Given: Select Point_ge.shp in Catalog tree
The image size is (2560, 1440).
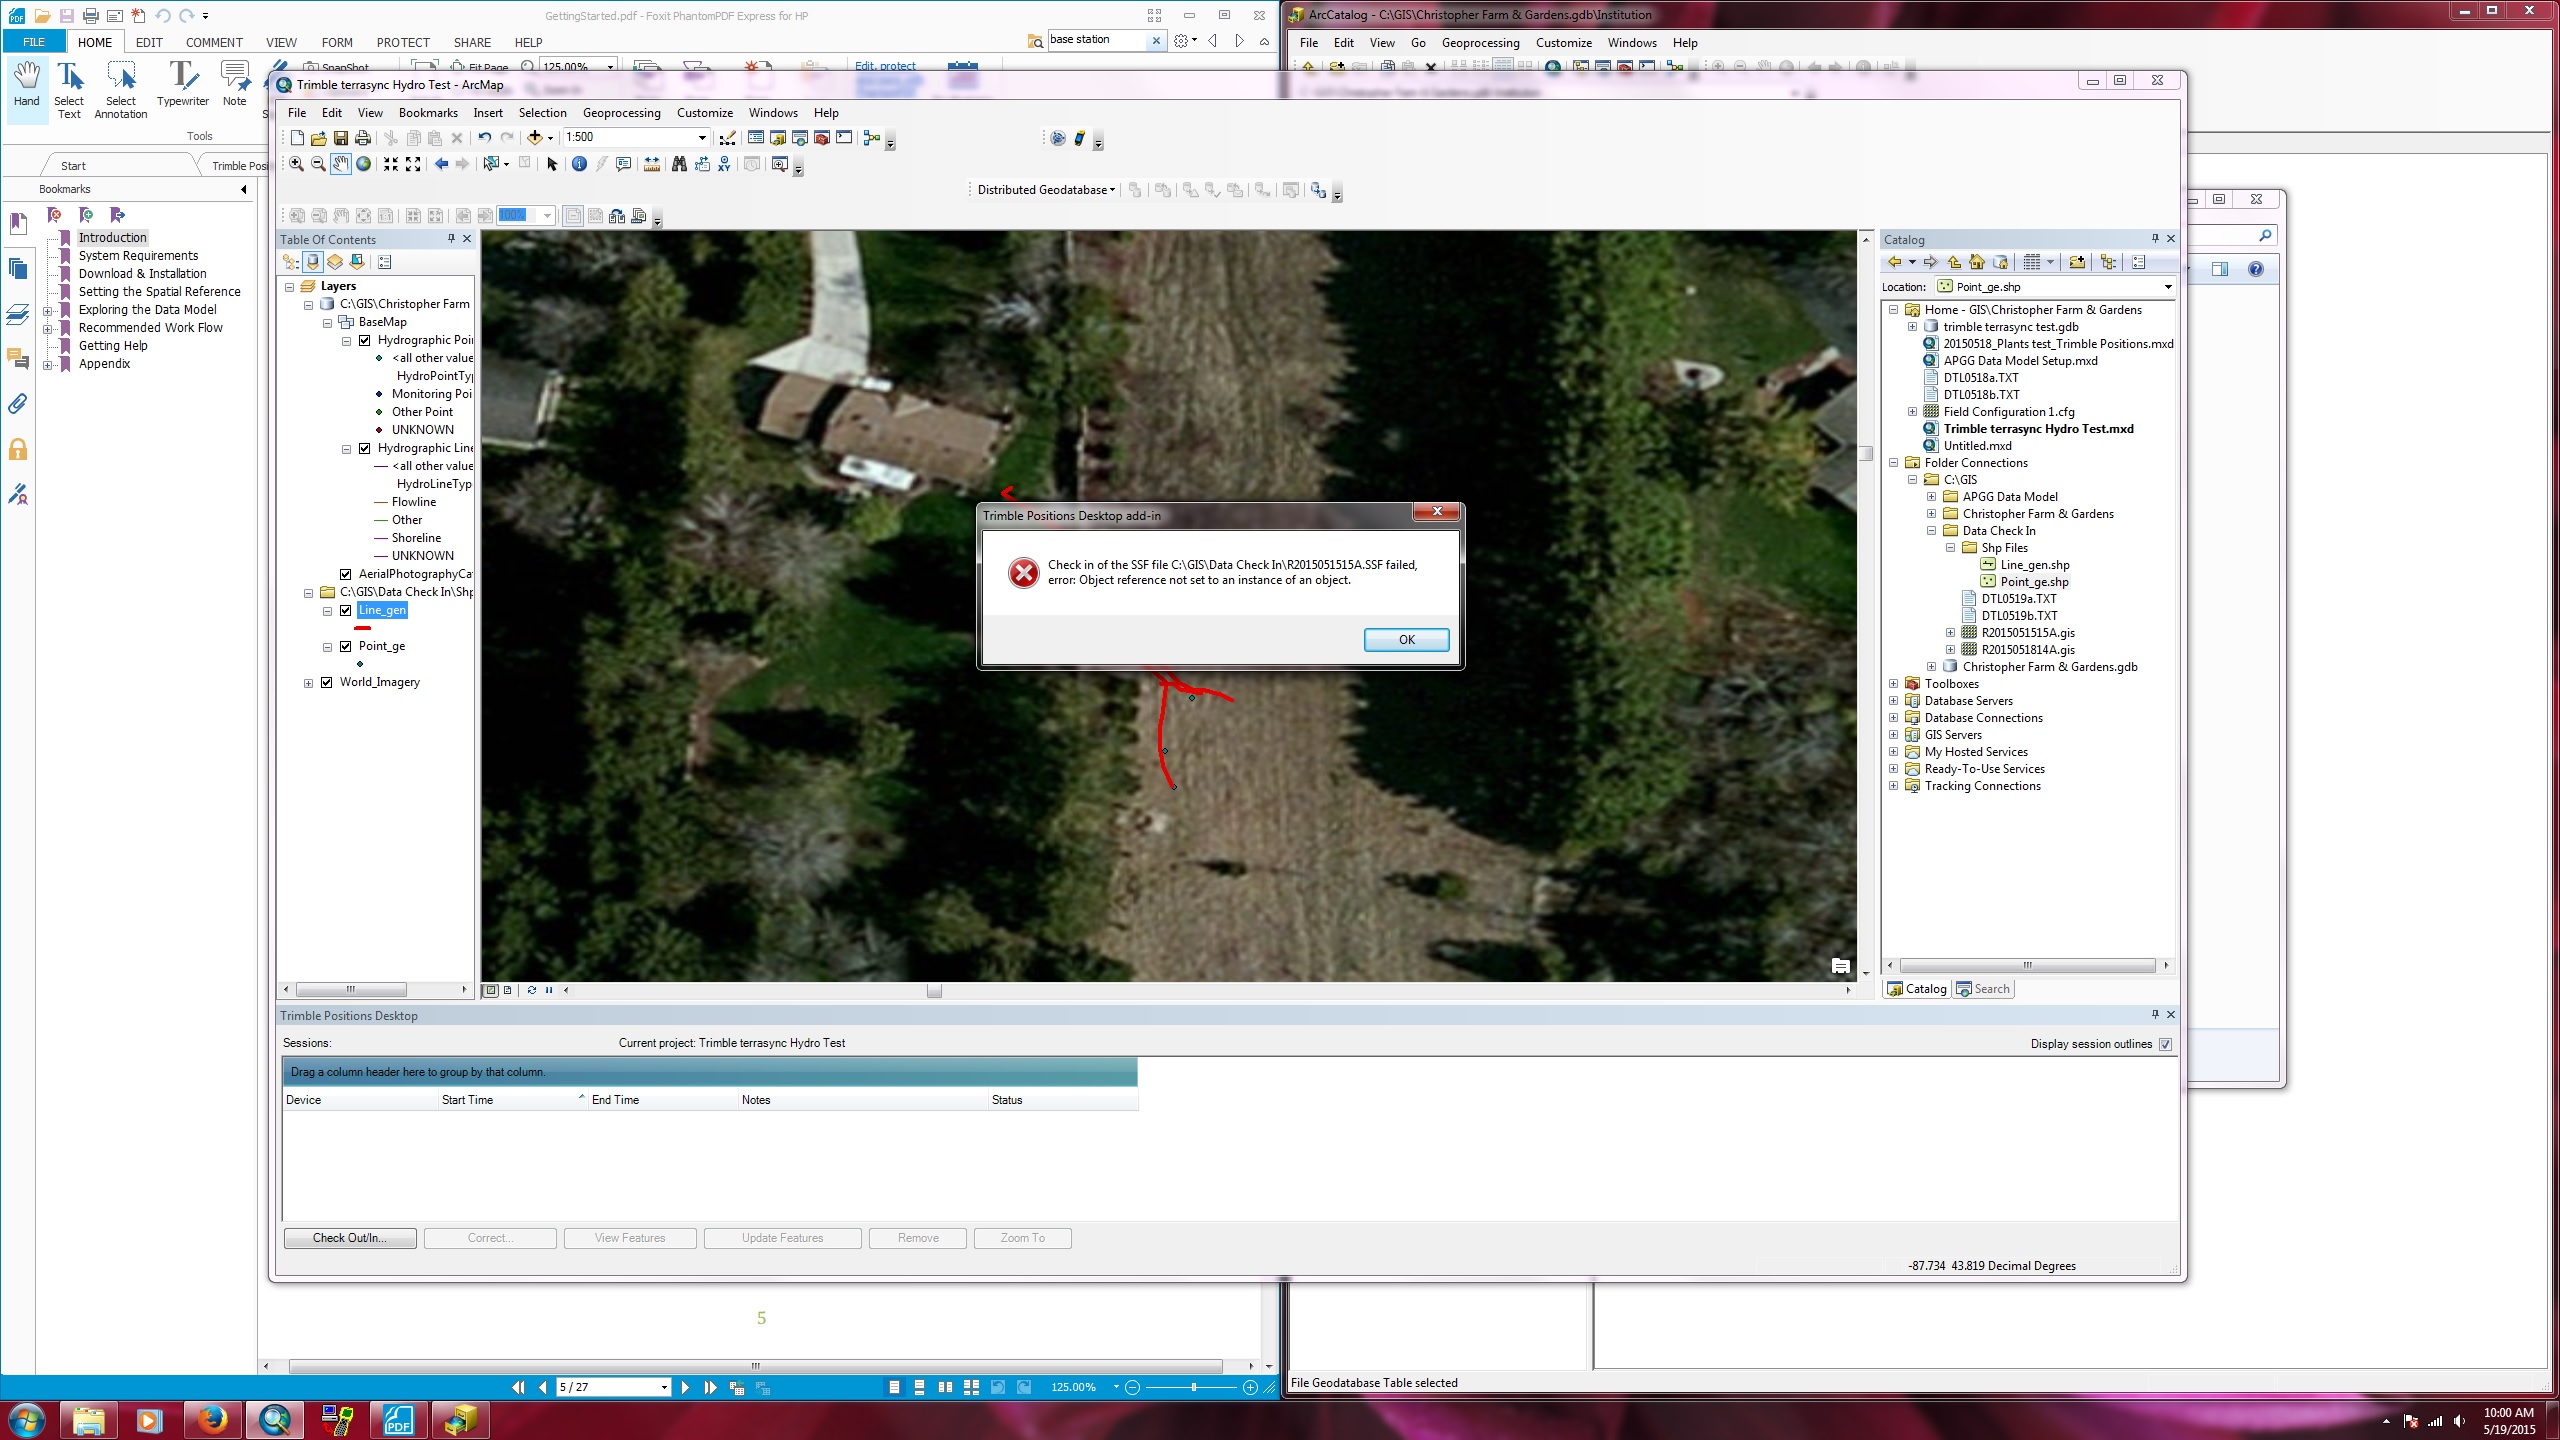Looking at the screenshot, I should (x=2034, y=582).
